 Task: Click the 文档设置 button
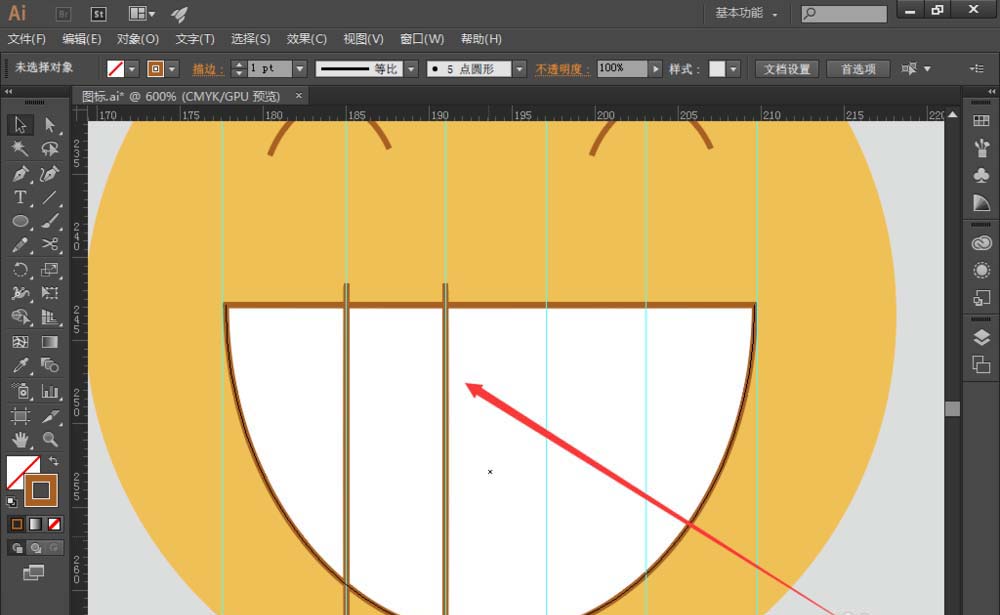787,69
